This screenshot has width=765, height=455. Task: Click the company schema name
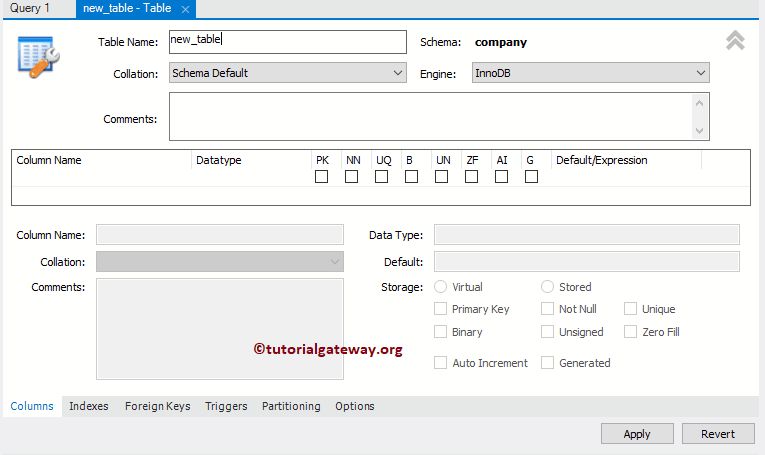501,42
